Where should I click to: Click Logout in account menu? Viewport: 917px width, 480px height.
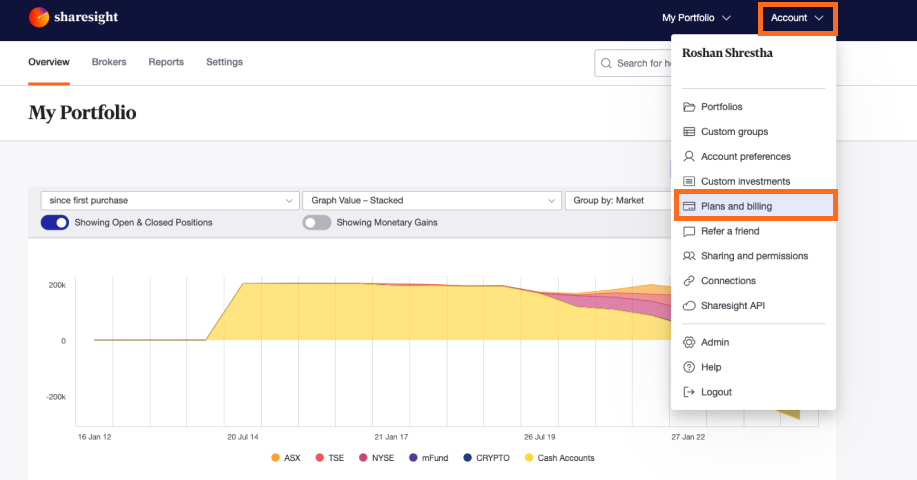coord(753,392)
